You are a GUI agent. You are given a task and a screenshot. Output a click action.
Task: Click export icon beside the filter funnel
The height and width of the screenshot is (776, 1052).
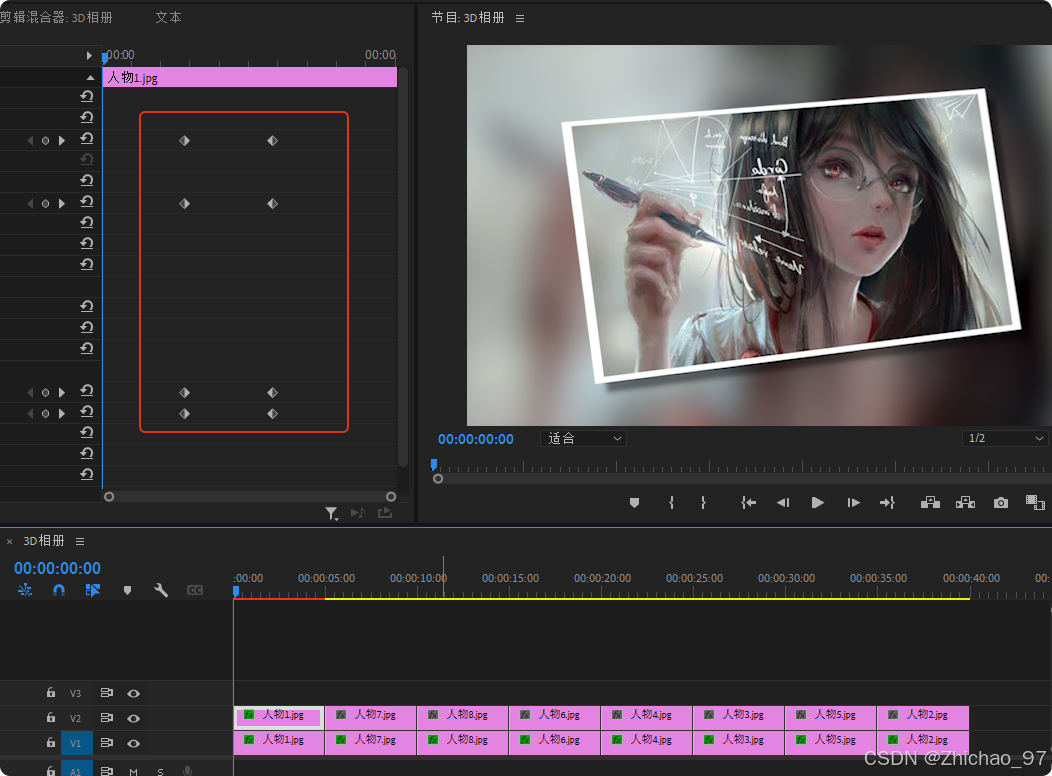pos(385,513)
